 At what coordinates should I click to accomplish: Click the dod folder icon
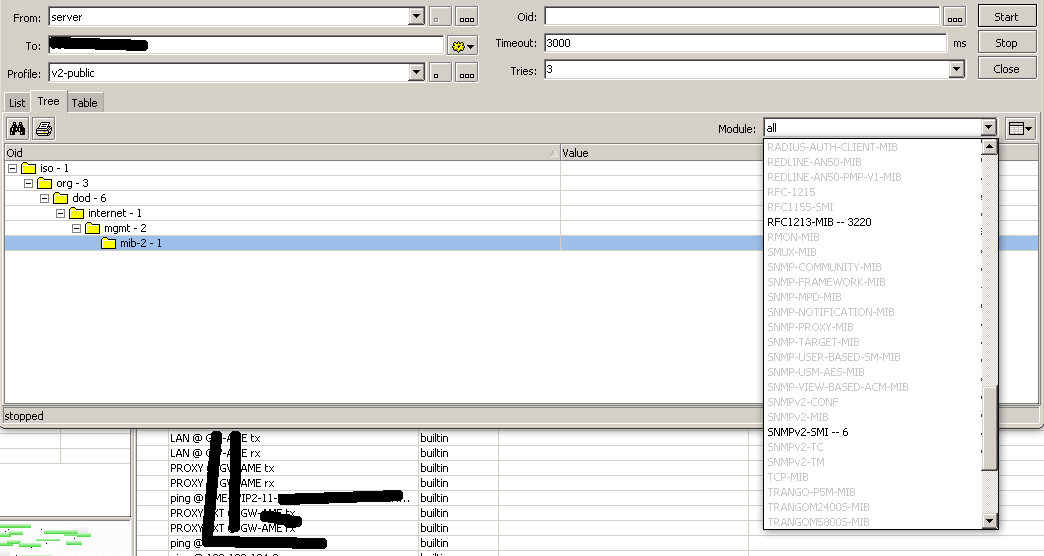coord(61,198)
